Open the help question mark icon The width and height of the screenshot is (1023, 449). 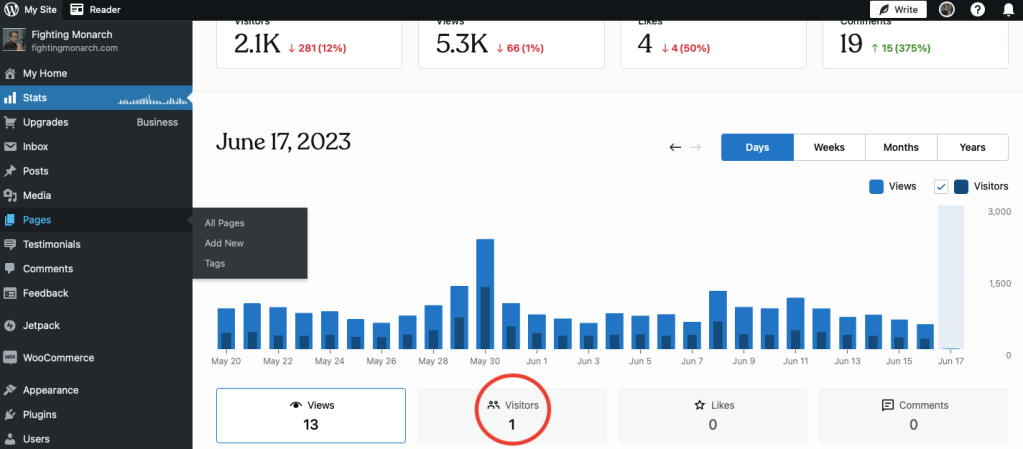click(x=977, y=10)
